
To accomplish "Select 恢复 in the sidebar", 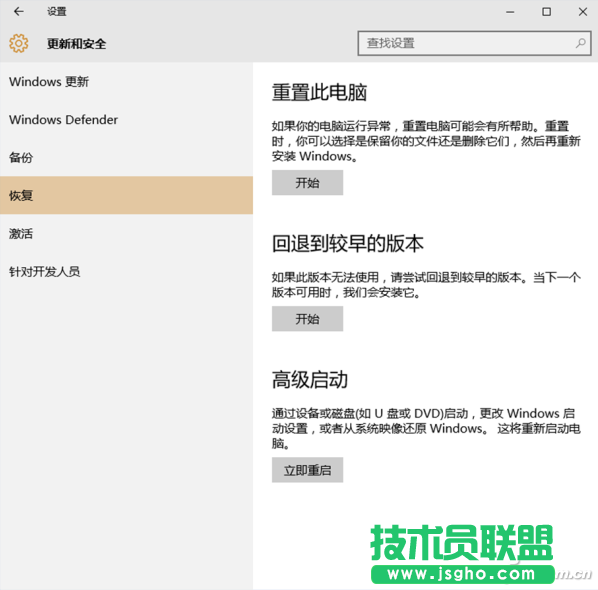I will pyautogui.click(x=126, y=195).
